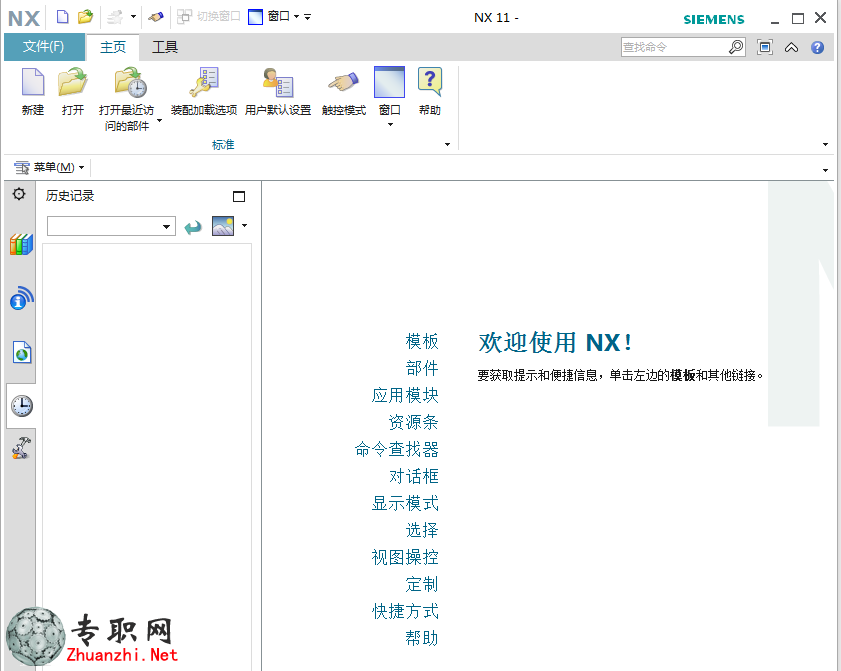Click the Selection (选择) link
841x671 pixels.
422,530
